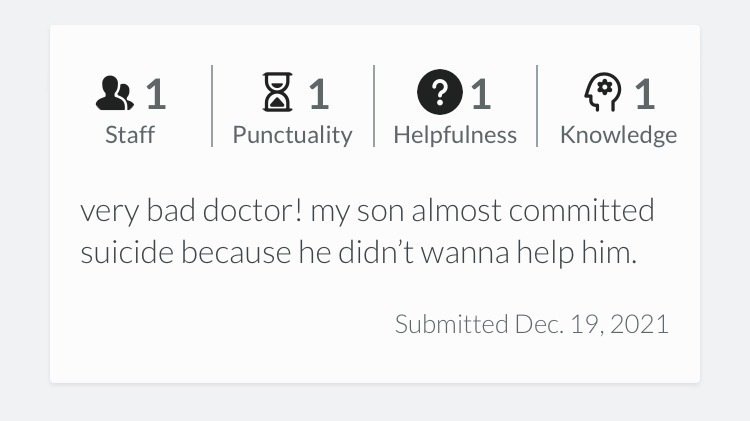This screenshot has width=750, height=421.
Task: Click the Punctuality label
Action: (x=292, y=135)
